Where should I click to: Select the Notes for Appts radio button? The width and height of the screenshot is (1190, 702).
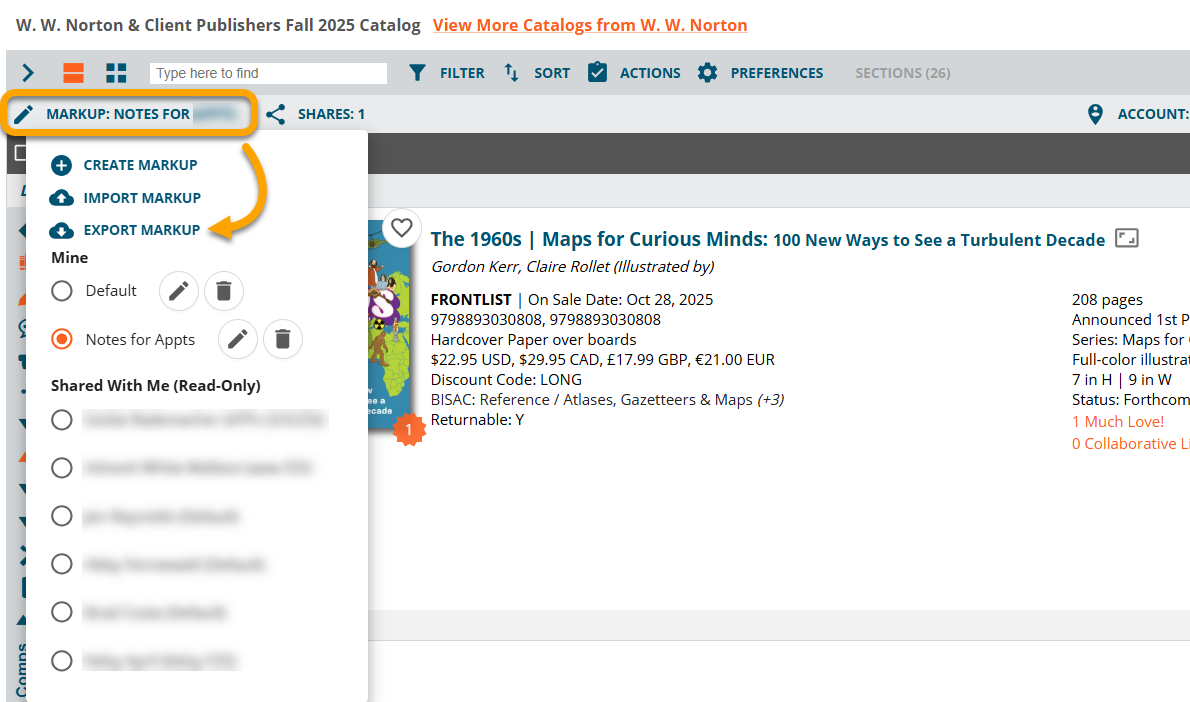(x=62, y=339)
